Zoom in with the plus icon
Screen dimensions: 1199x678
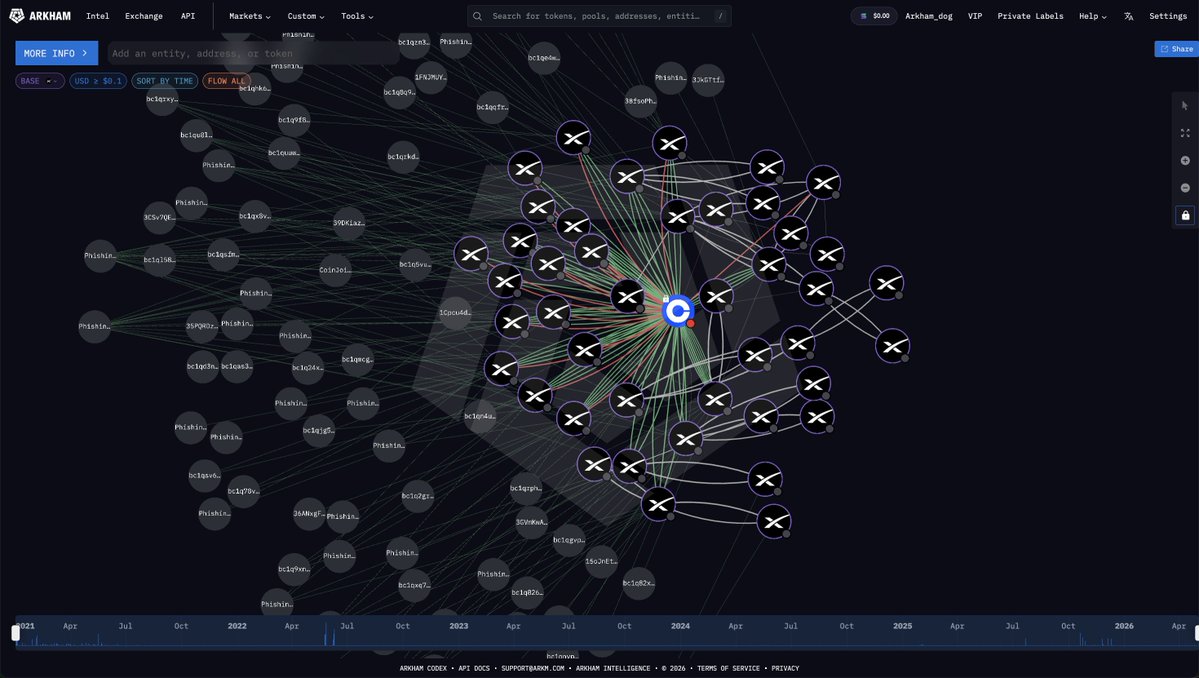click(1184, 161)
